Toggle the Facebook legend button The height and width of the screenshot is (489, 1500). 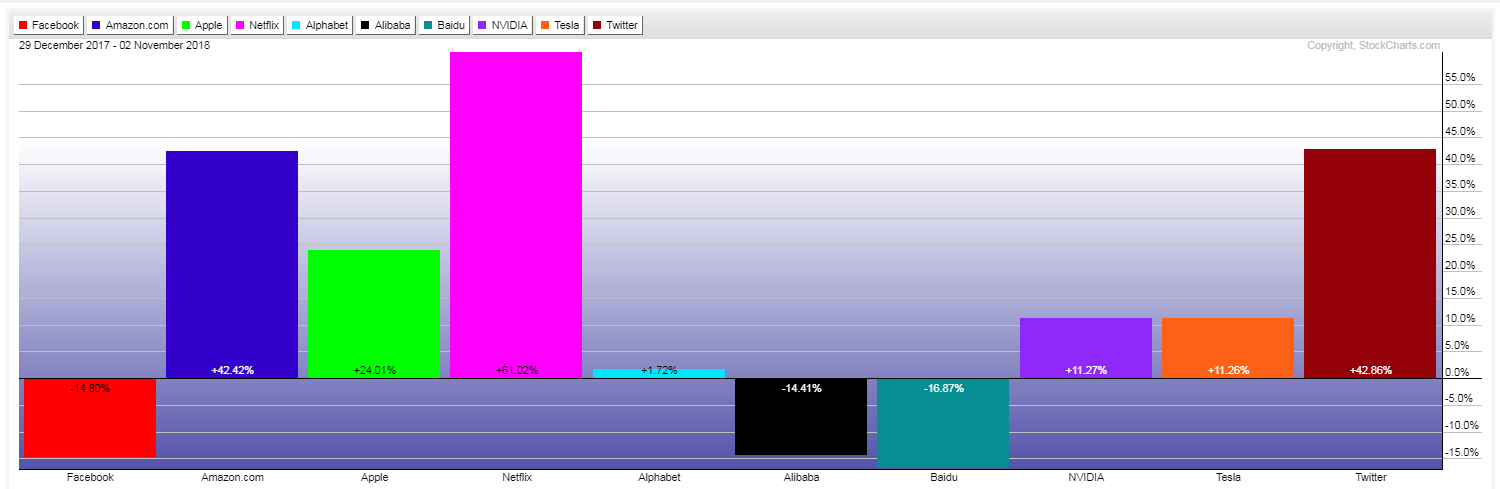point(49,25)
